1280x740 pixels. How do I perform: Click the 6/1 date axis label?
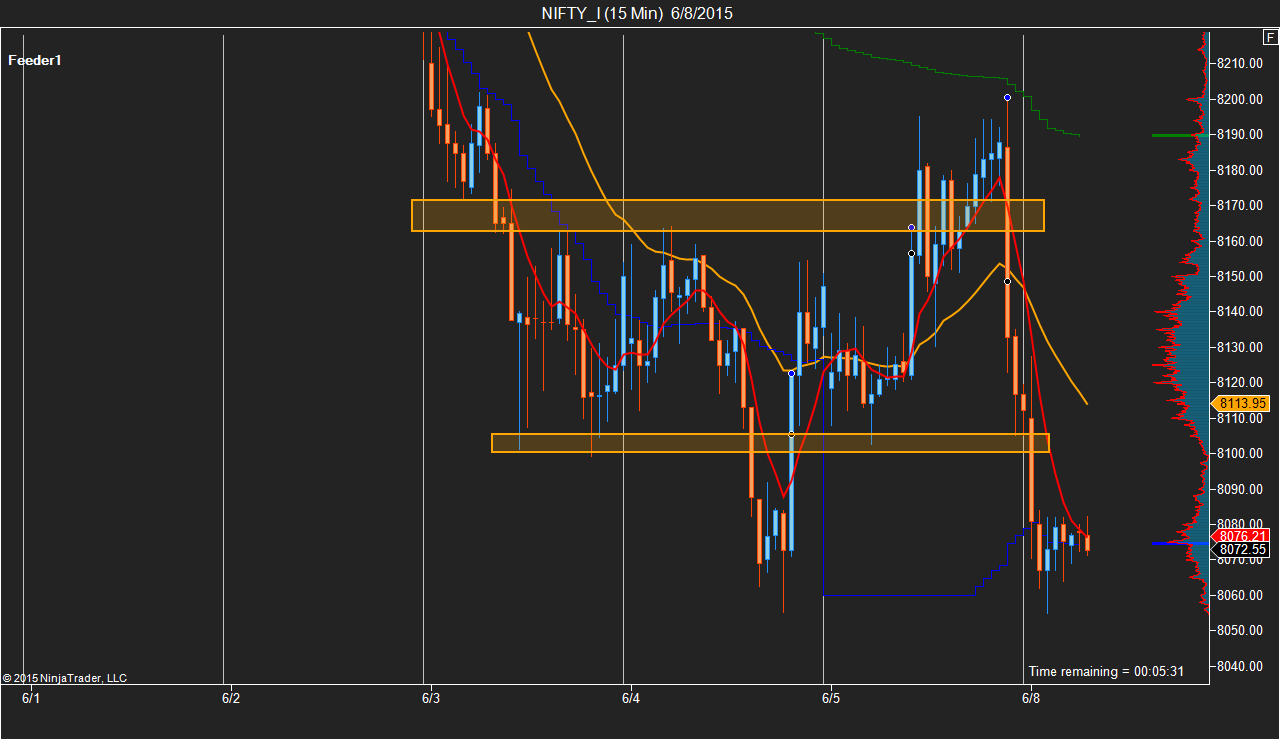coord(32,698)
